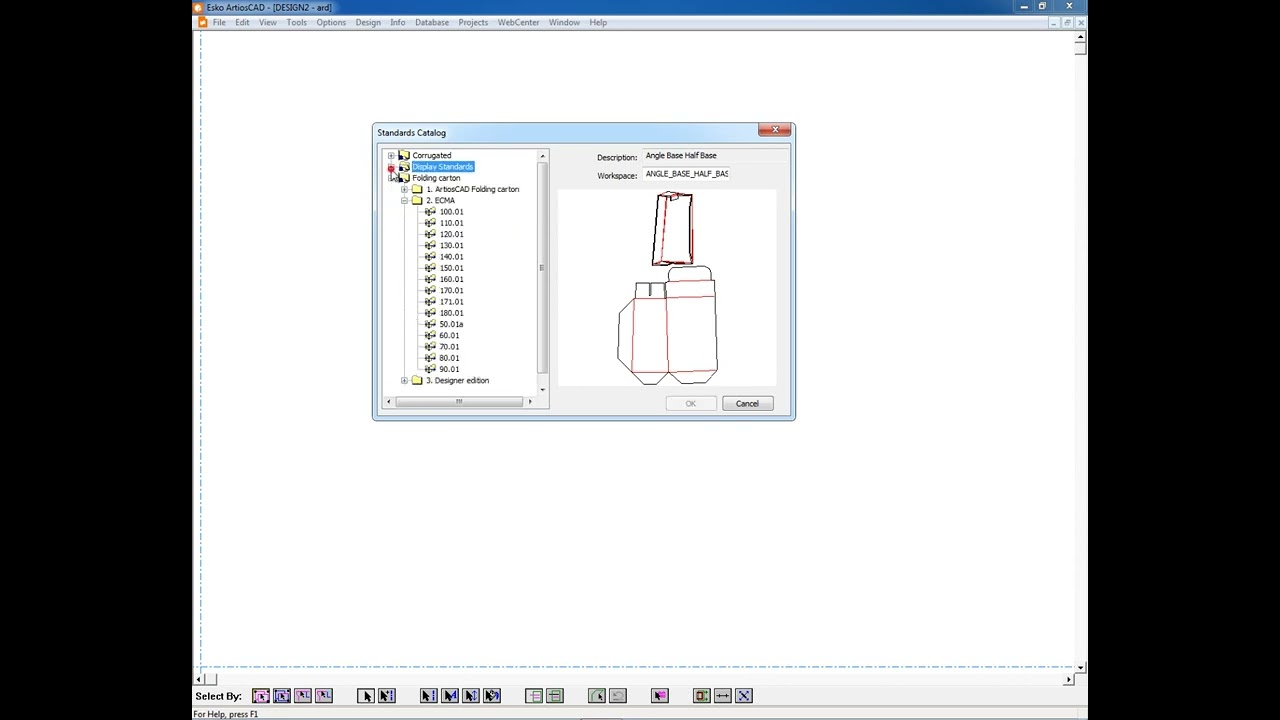Click the standard icon beside 160.01
The width and height of the screenshot is (1280, 720).
click(430, 279)
